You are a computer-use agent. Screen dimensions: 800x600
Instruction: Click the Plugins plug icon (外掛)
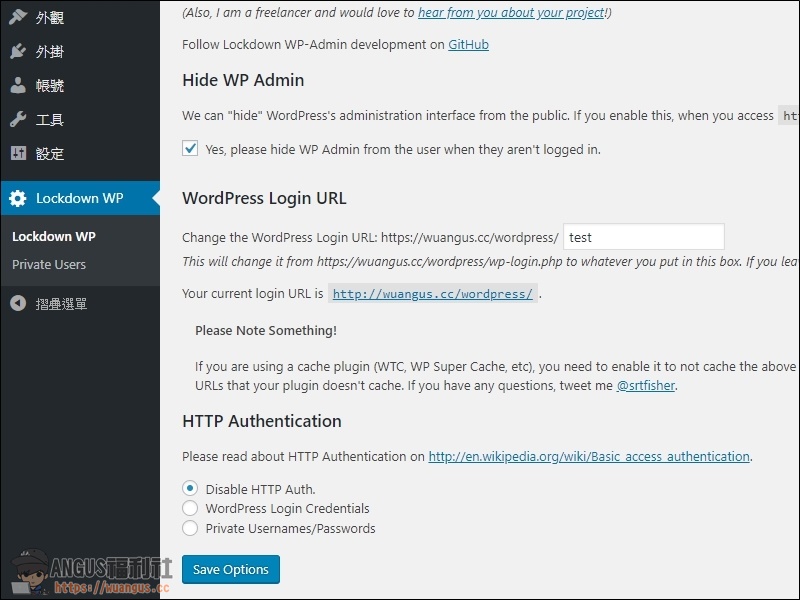pyautogui.click(x=18, y=51)
